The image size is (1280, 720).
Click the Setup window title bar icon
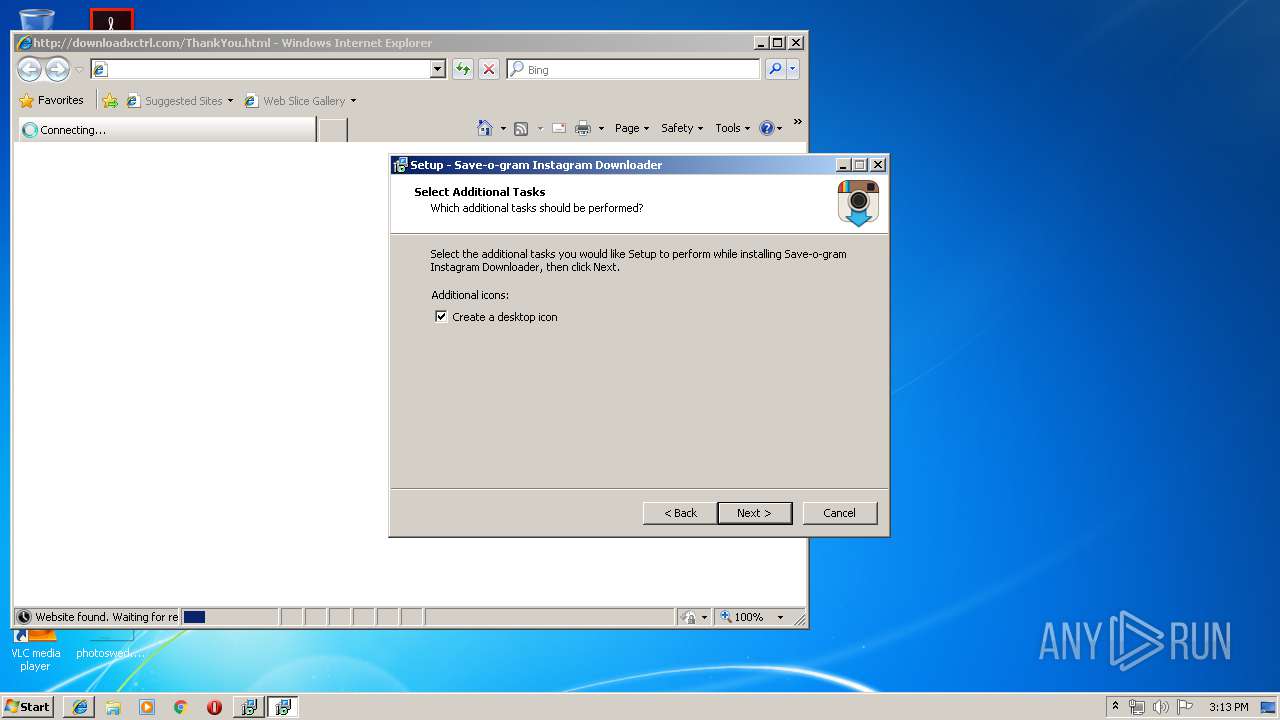400,165
